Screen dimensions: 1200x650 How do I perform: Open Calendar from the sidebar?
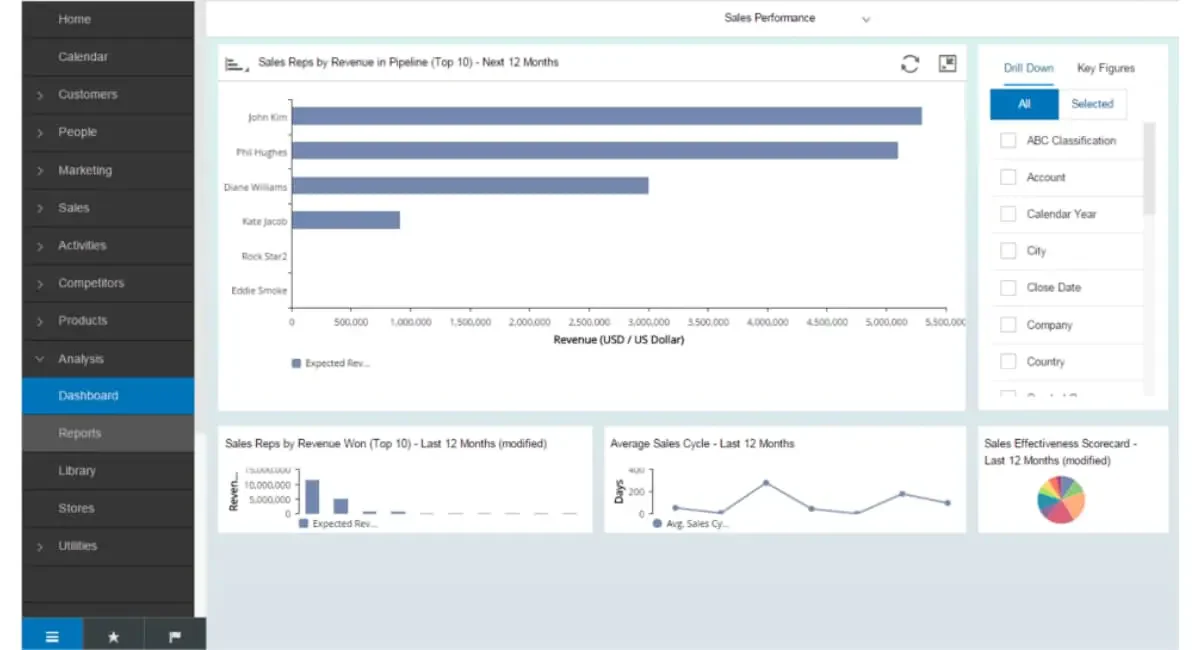click(x=108, y=57)
